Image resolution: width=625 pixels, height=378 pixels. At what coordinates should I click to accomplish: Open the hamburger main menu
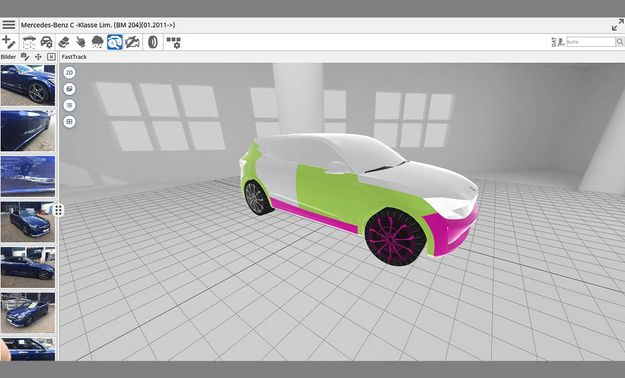click(9, 25)
